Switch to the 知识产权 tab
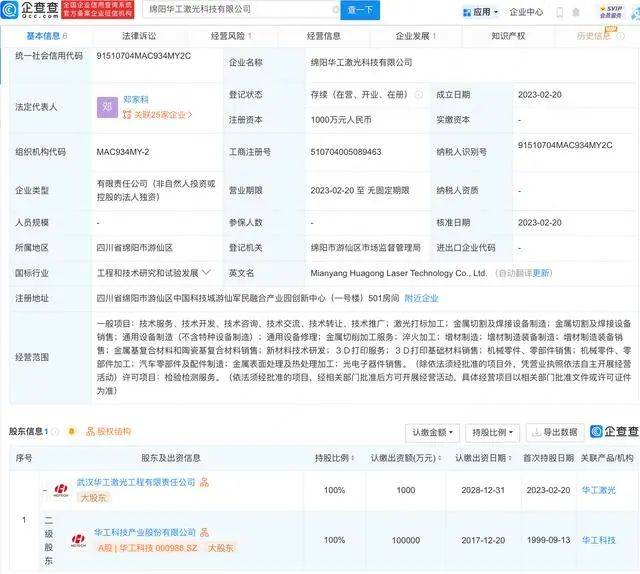This screenshot has width=640, height=574. [x=507, y=36]
